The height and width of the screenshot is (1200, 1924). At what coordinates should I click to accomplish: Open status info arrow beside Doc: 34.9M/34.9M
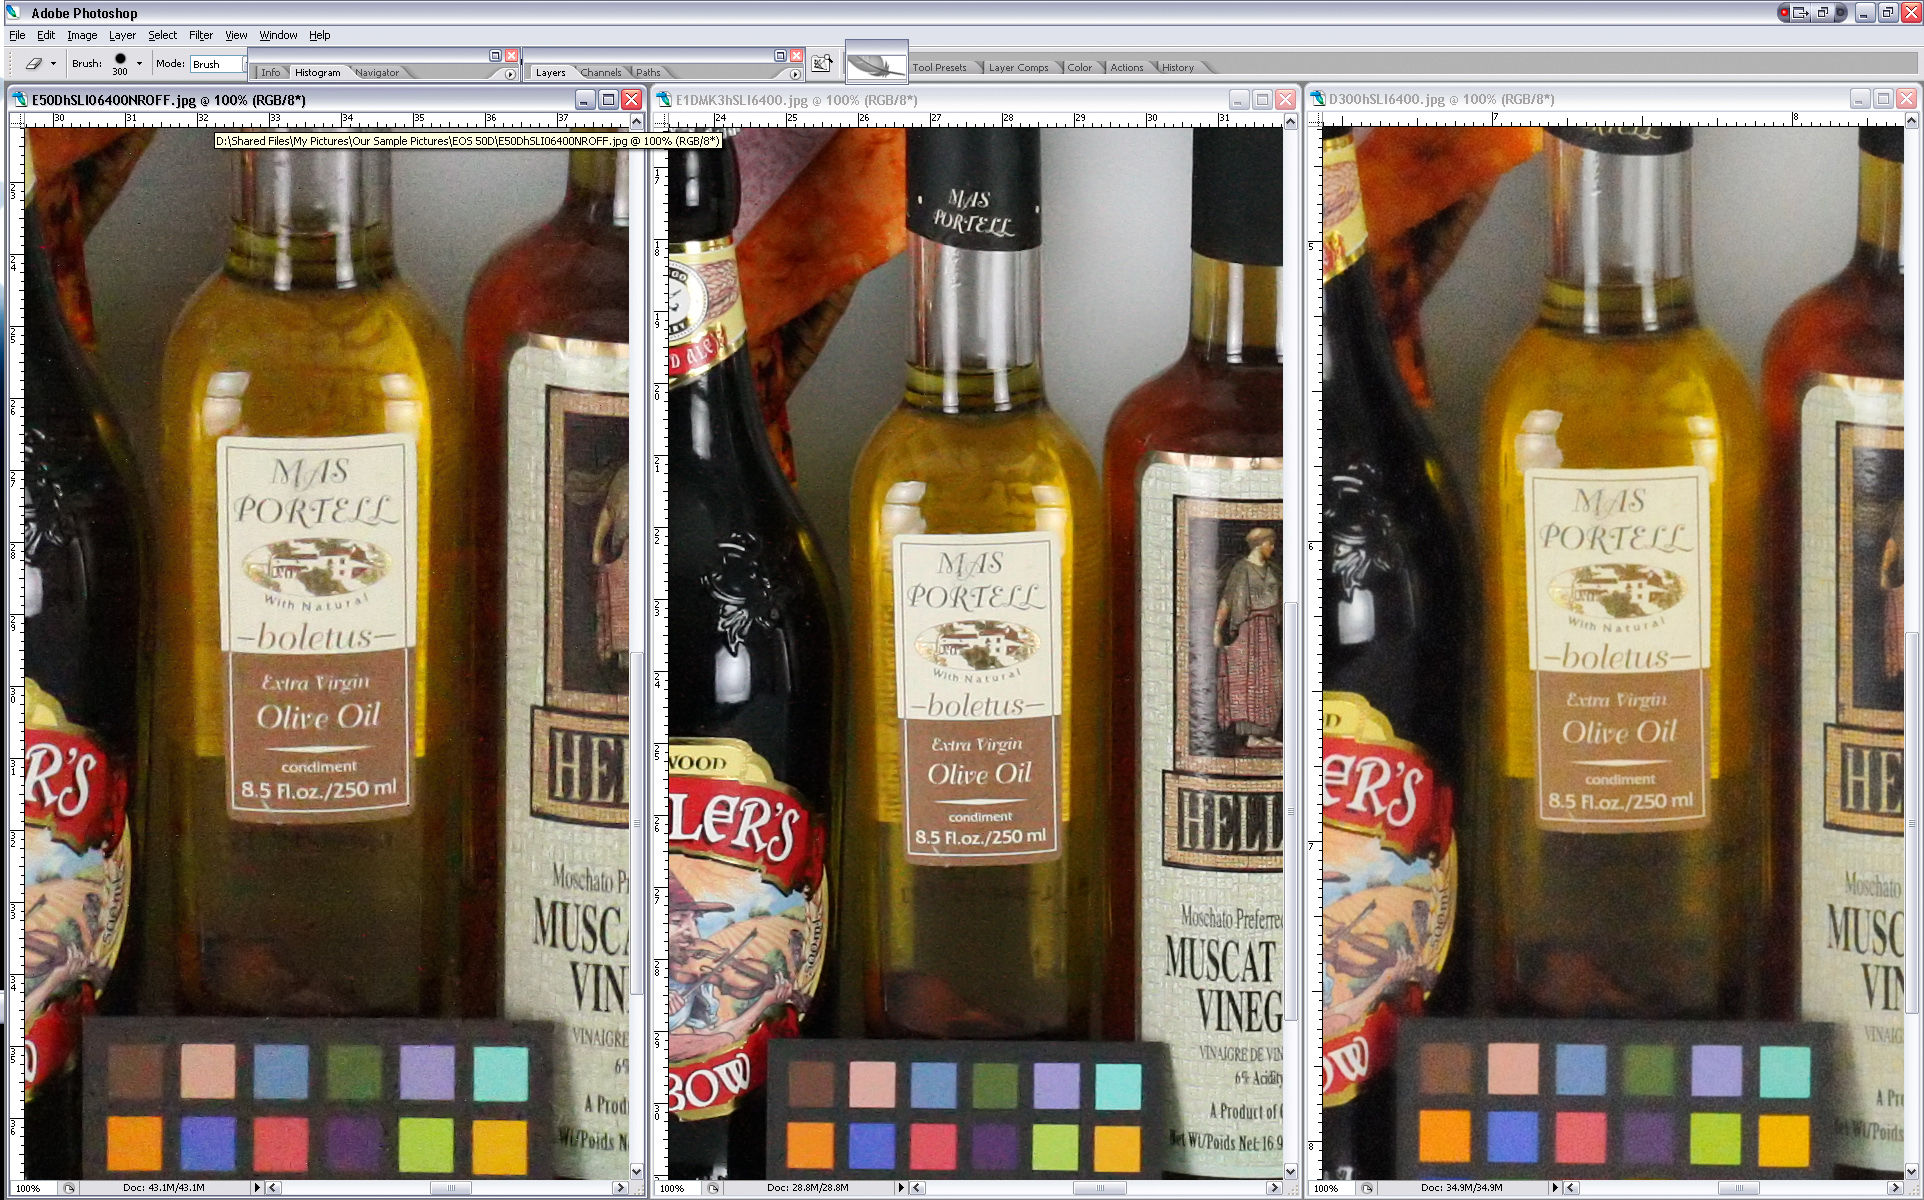[x=1555, y=1188]
